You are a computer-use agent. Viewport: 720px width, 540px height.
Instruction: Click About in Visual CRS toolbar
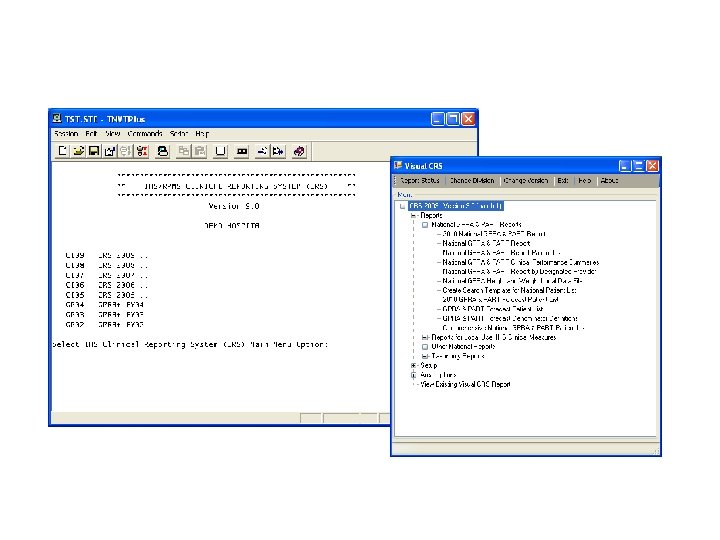coord(609,180)
